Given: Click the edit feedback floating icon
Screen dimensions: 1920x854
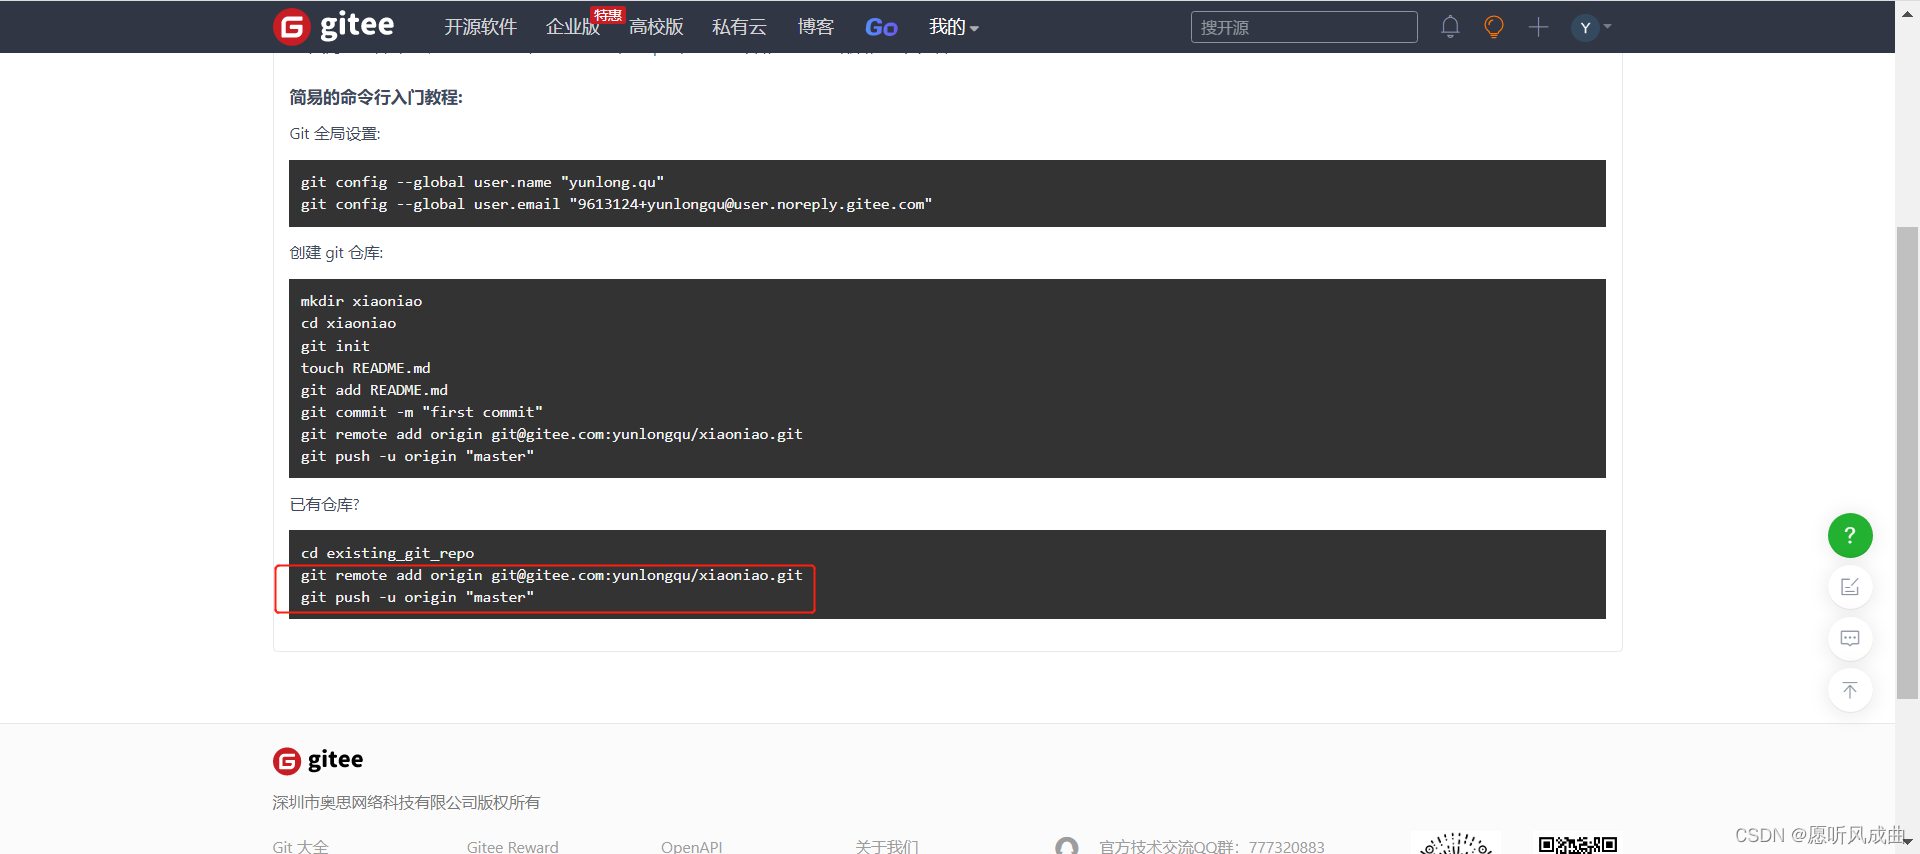Looking at the screenshot, I should click(1850, 587).
